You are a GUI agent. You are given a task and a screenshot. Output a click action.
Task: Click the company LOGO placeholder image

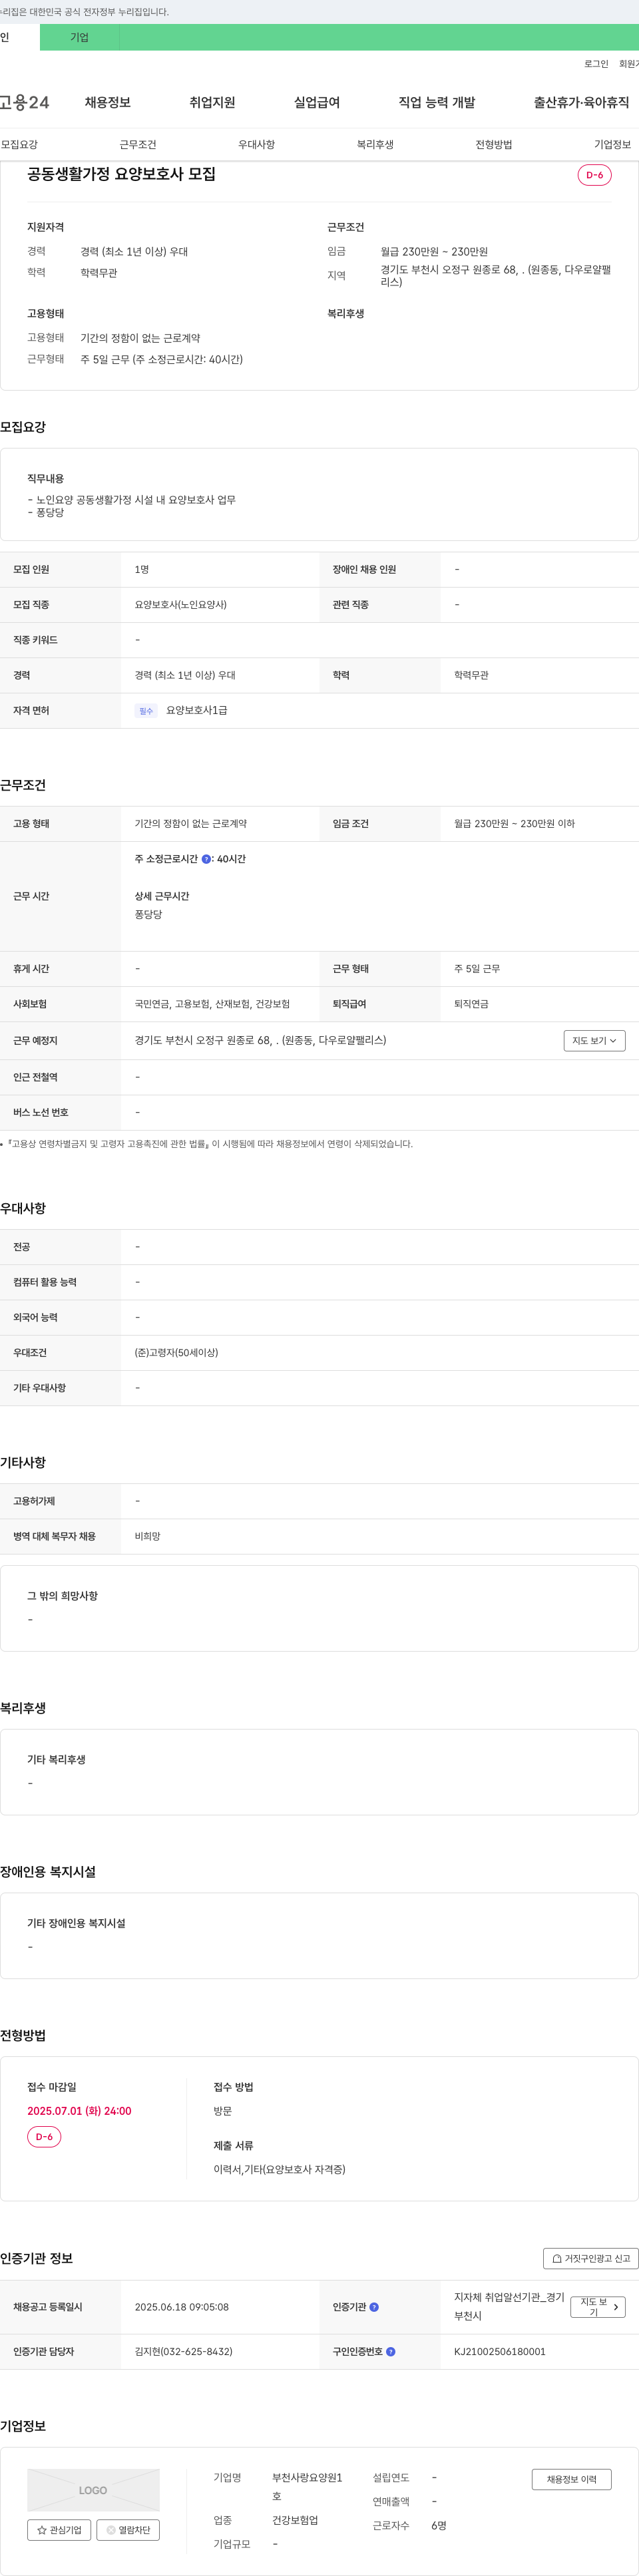93,2490
